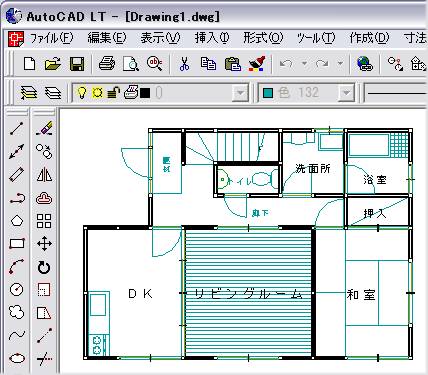Image resolution: width=428 pixels, height=375 pixels.
Task: Open the Undo history dropdown arrow
Action: [304, 63]
